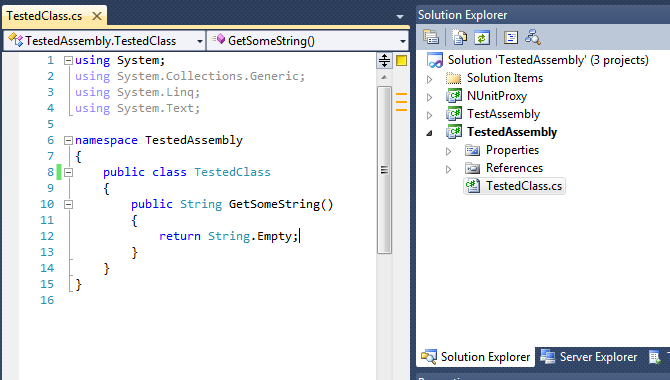
Task: Expand the NUnitProxy project node
Action: point(429,97)
